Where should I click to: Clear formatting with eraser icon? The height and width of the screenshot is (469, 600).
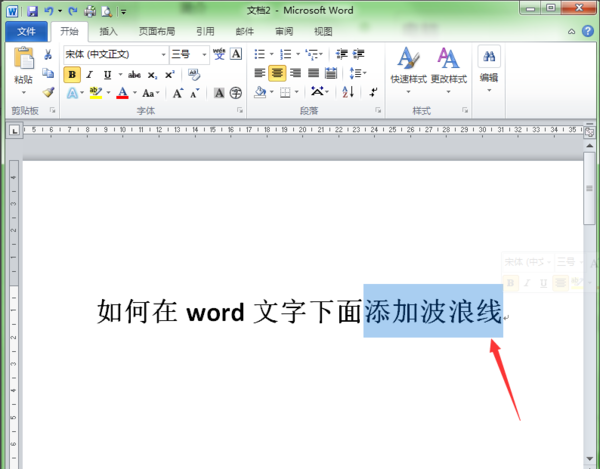[194, 75]
